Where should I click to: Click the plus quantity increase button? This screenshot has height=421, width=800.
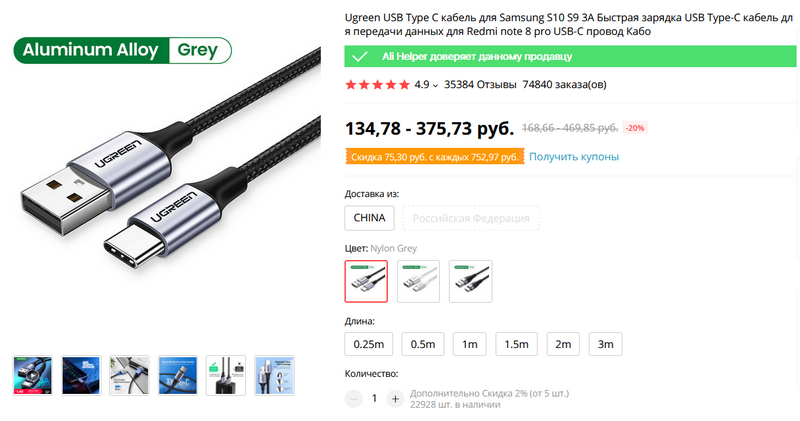click(x=395, y=399)
